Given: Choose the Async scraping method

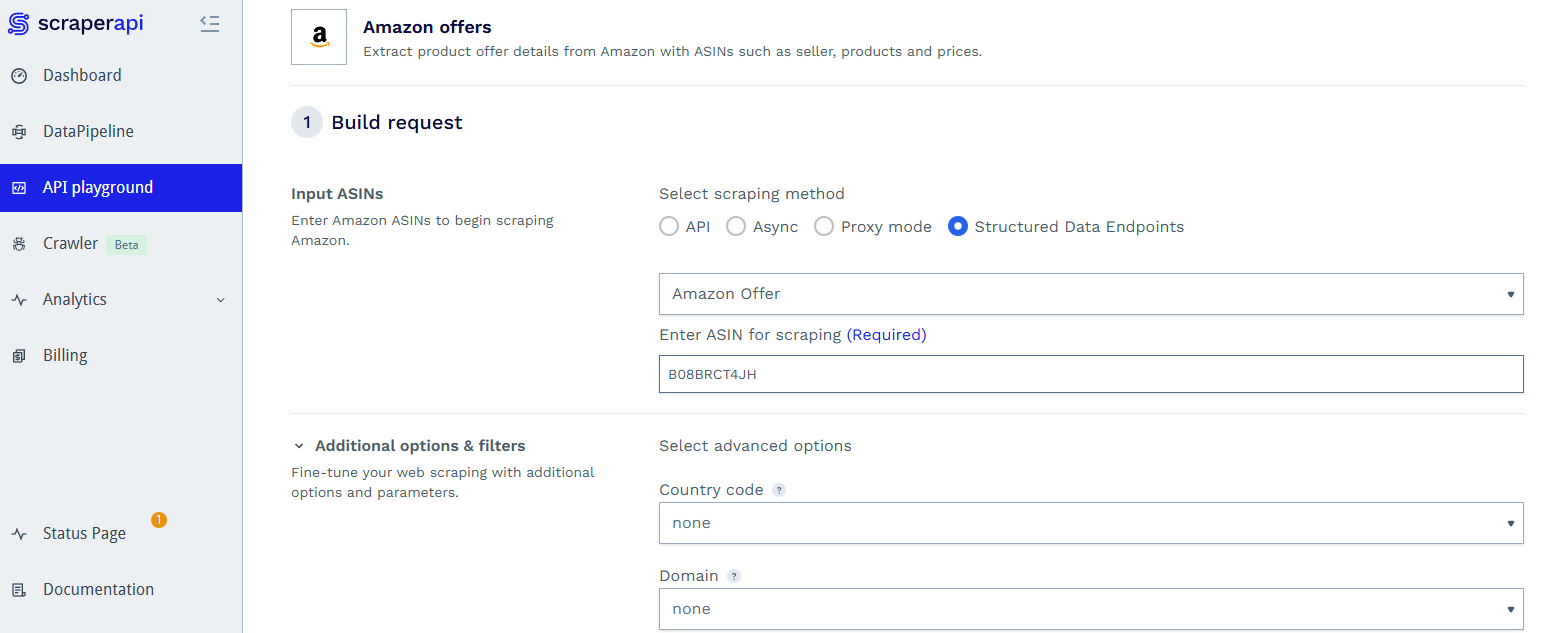Looking at the screenshot, I should [737, 226].
